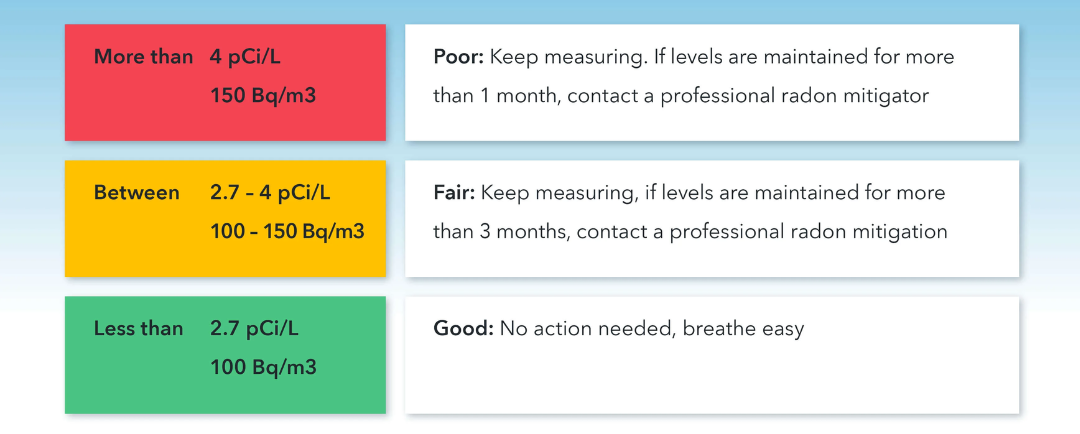Click the "100 - 150 Bq/m3" range text

pos(288,232)
